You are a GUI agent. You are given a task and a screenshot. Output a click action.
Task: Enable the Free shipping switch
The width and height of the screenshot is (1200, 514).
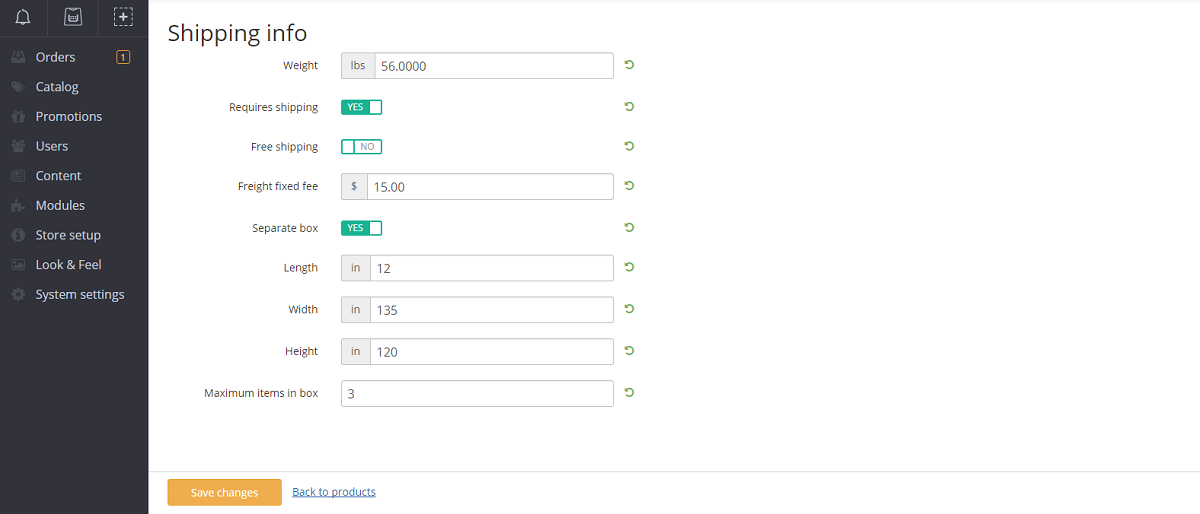click(x=361, y=147)
